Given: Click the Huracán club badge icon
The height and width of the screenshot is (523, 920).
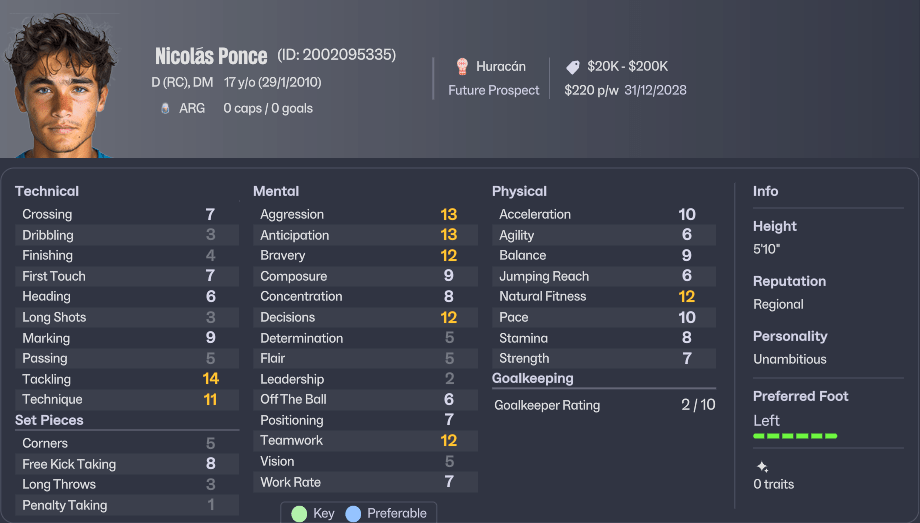Looking at the screenshot, I should point(462,67).
